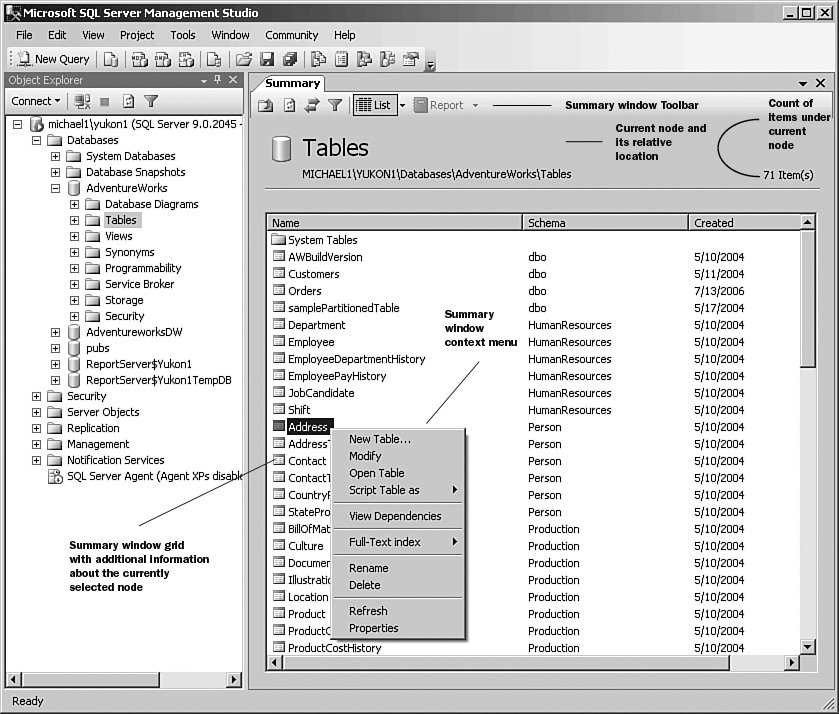Open the Community menu
The height and width of the screenshot is (714, 839).
(292, 35)
